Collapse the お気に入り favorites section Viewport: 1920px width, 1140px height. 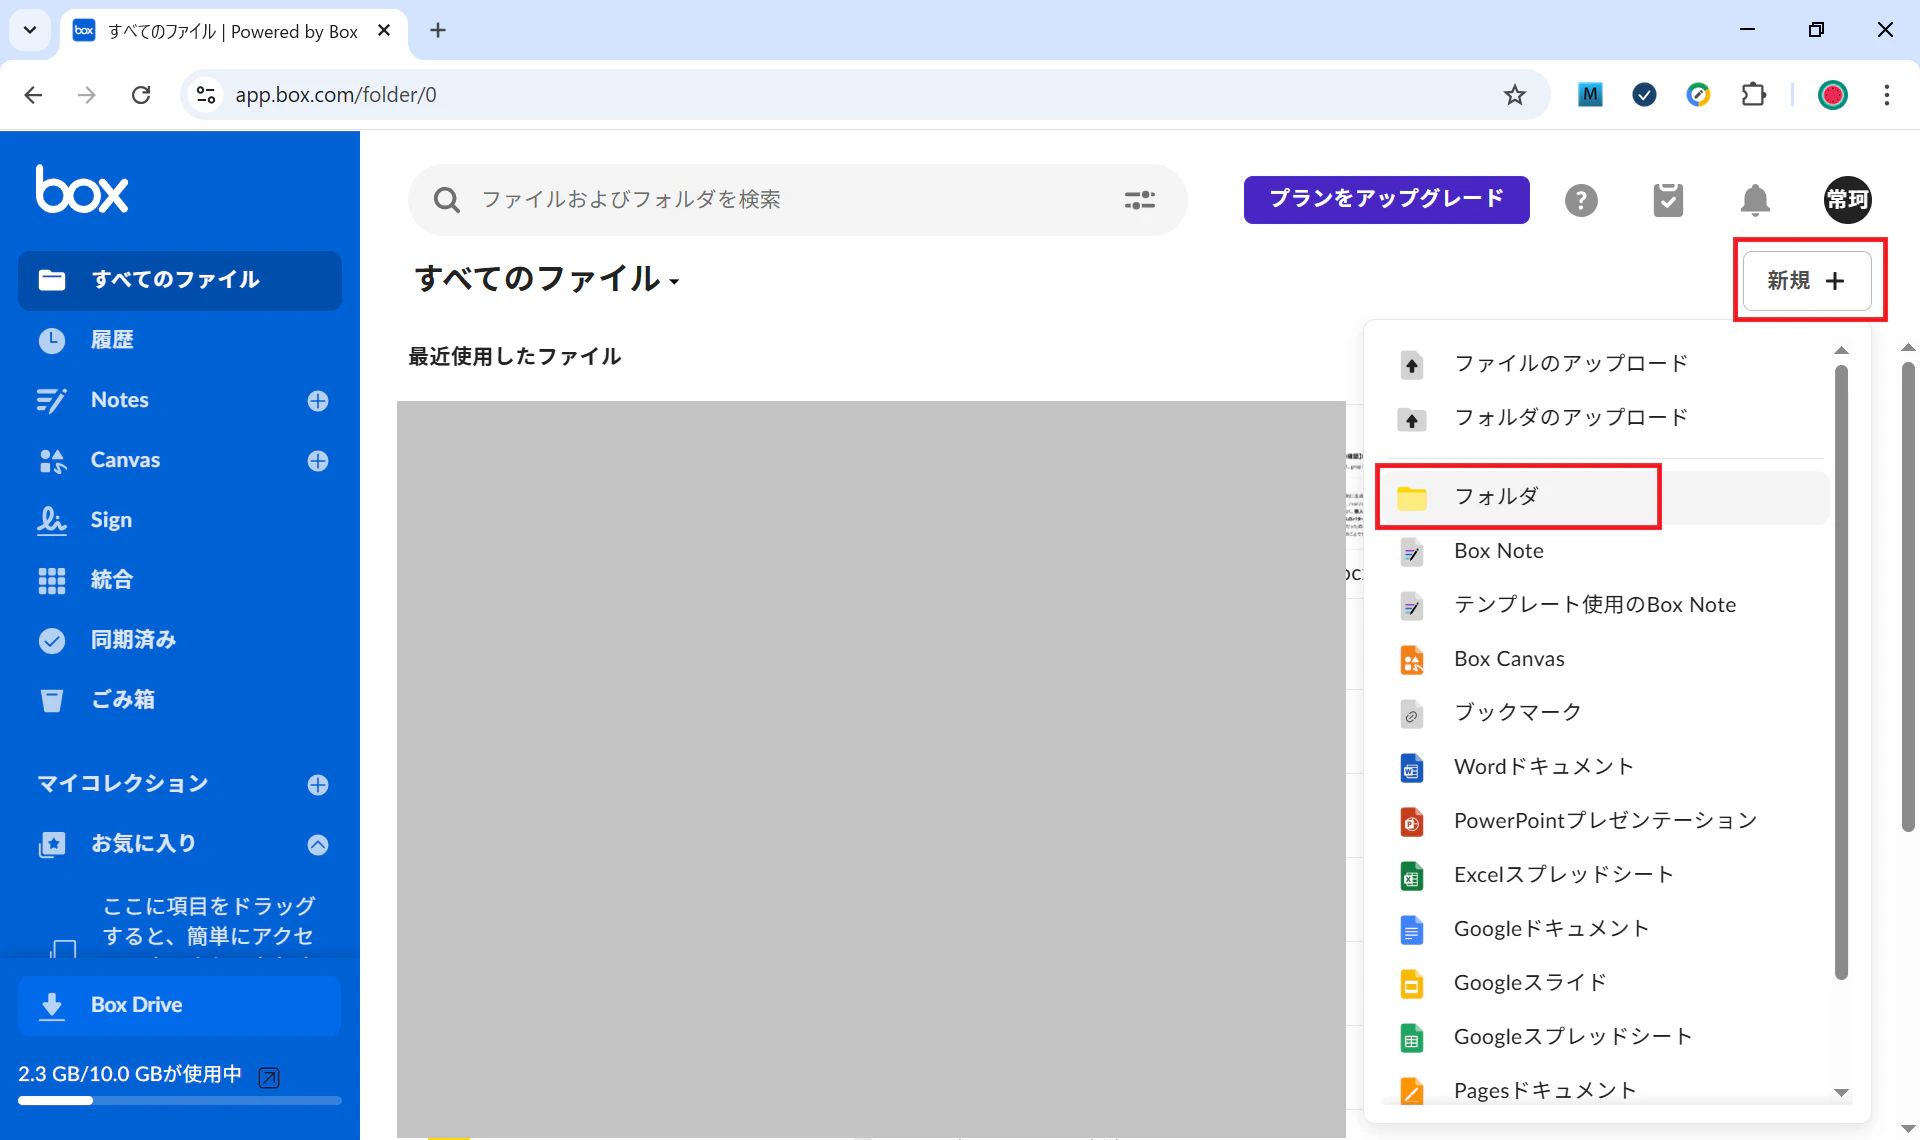pos(318,845)
